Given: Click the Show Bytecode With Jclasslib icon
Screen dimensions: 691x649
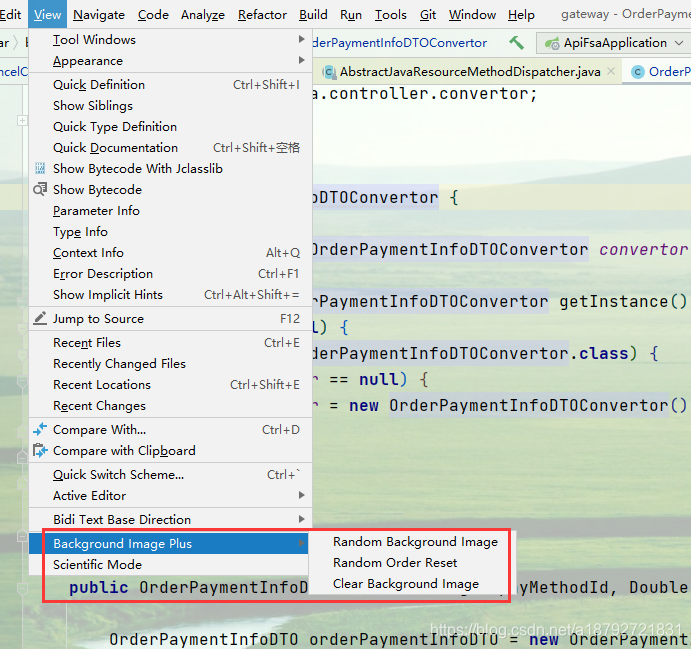Looking at the screenshot, I should point(40,168).
